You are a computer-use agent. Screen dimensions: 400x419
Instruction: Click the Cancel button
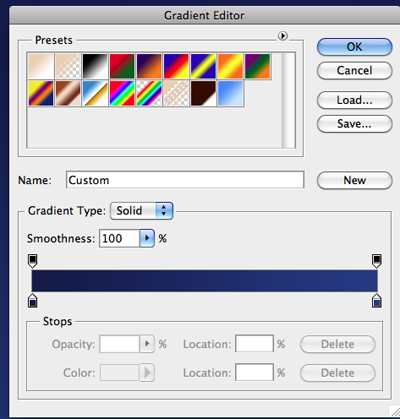tap(355, 70)
